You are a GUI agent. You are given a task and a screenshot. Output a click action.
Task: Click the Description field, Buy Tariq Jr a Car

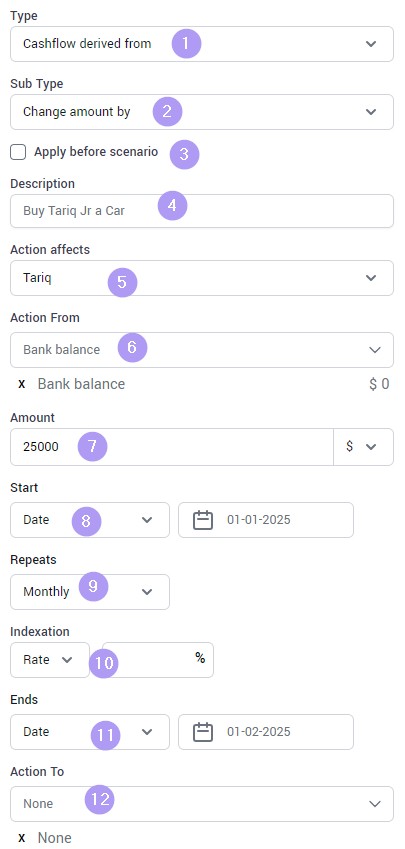pyautogui.click(x=202, y=211)
